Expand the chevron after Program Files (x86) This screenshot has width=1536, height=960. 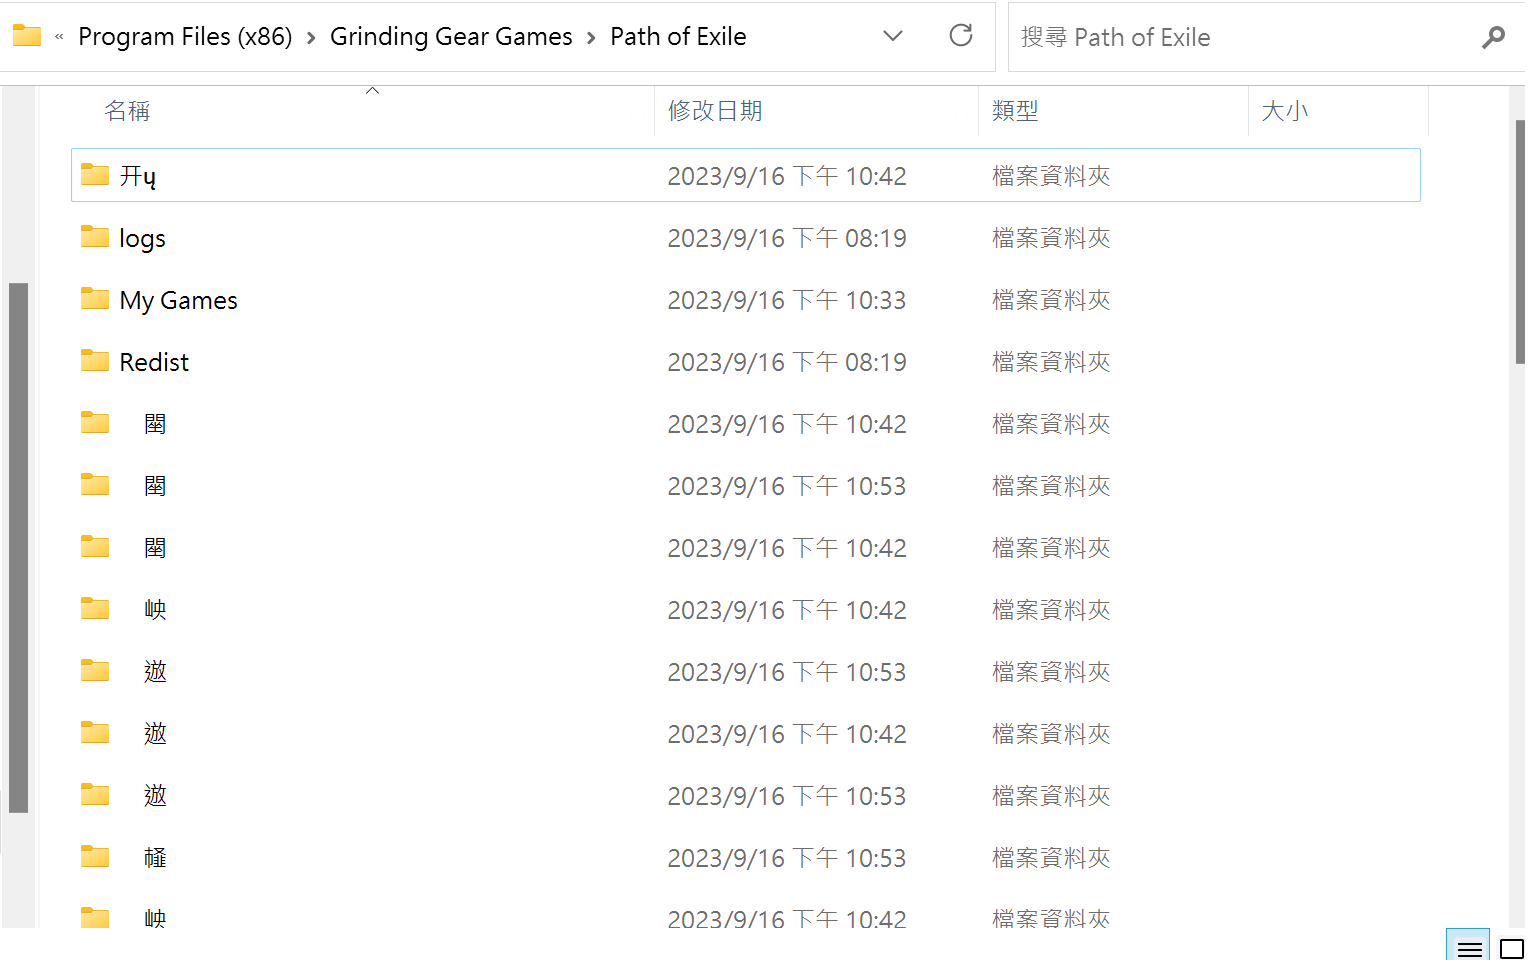pyautogui.click(x=311, y=37)
